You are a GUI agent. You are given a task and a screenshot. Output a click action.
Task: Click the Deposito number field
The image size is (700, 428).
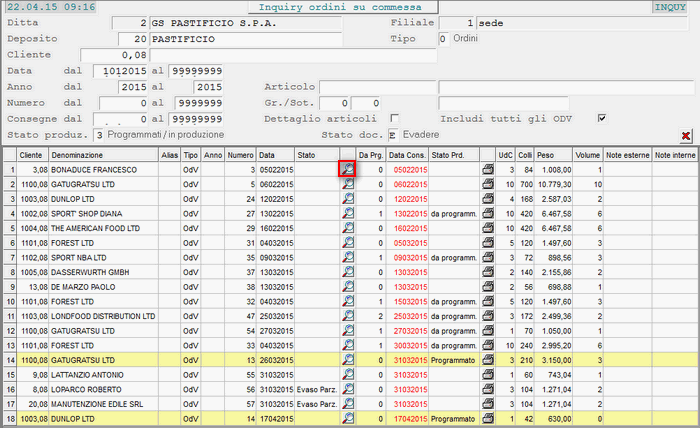pyautogui.click(x=133, y=39)
